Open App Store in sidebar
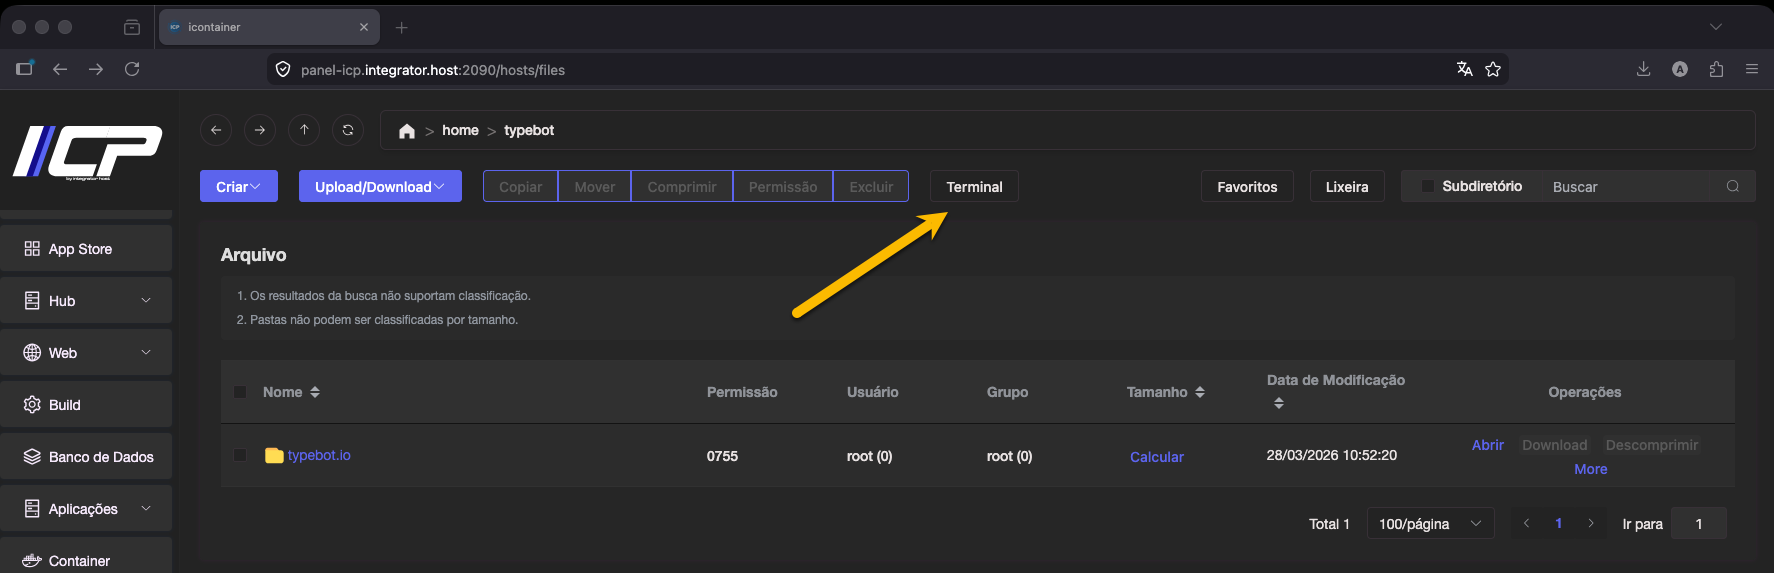1774x573 pixels. click(86, 249)
